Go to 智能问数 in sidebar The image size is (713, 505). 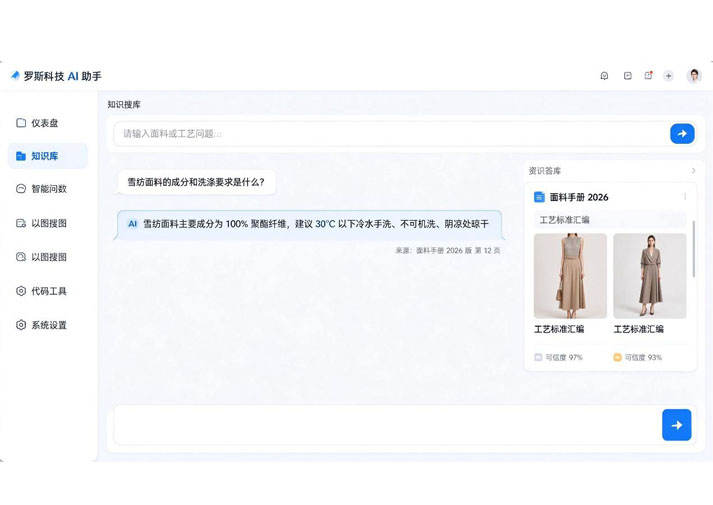[x=47, y=189]
